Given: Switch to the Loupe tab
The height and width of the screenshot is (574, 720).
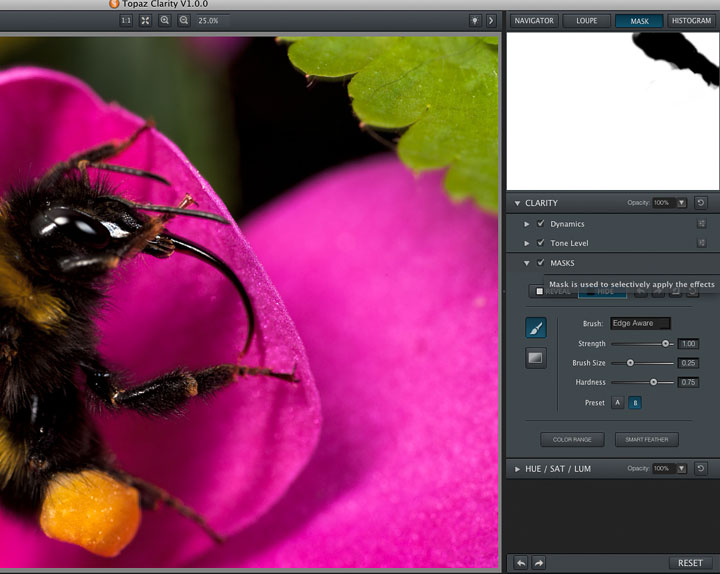Looking at the screenshot, I should pyautogui.click(x=587, y=21).
